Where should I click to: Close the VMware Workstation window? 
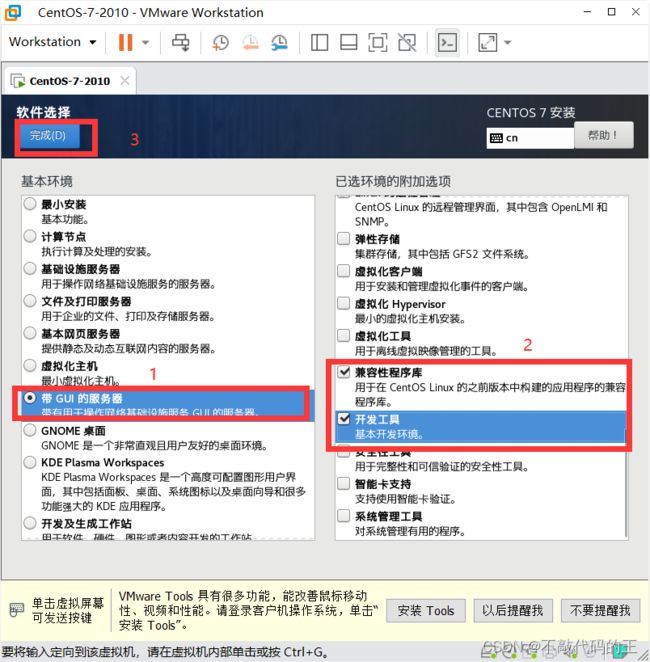[636, 12]
